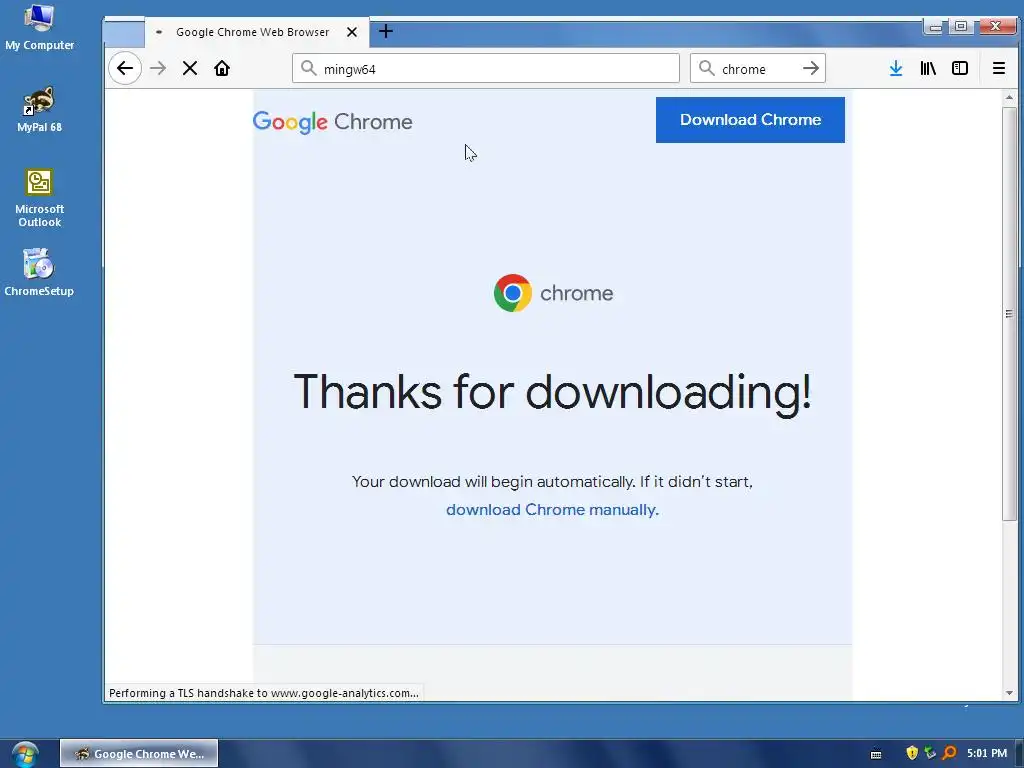Image resolution: width=1024 pixels, height=768 pixels.
Task: Click the search box containing chrome
Action: tap(758, 69)
